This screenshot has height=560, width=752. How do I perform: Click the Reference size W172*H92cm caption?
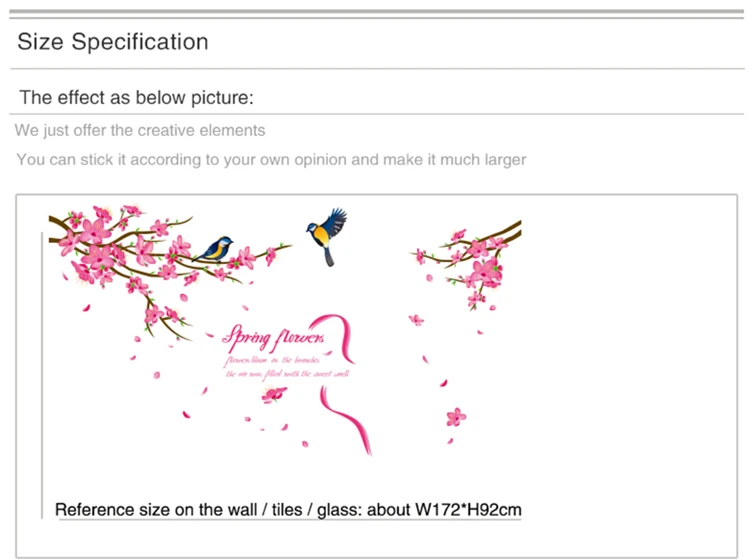(x=288, y=509)
